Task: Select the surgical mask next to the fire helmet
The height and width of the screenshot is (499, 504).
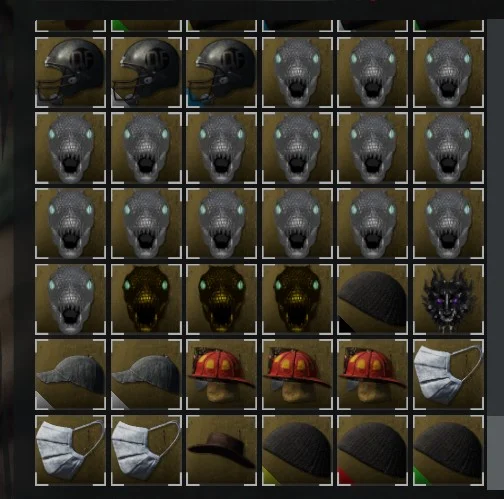Action: click(448, 375)
